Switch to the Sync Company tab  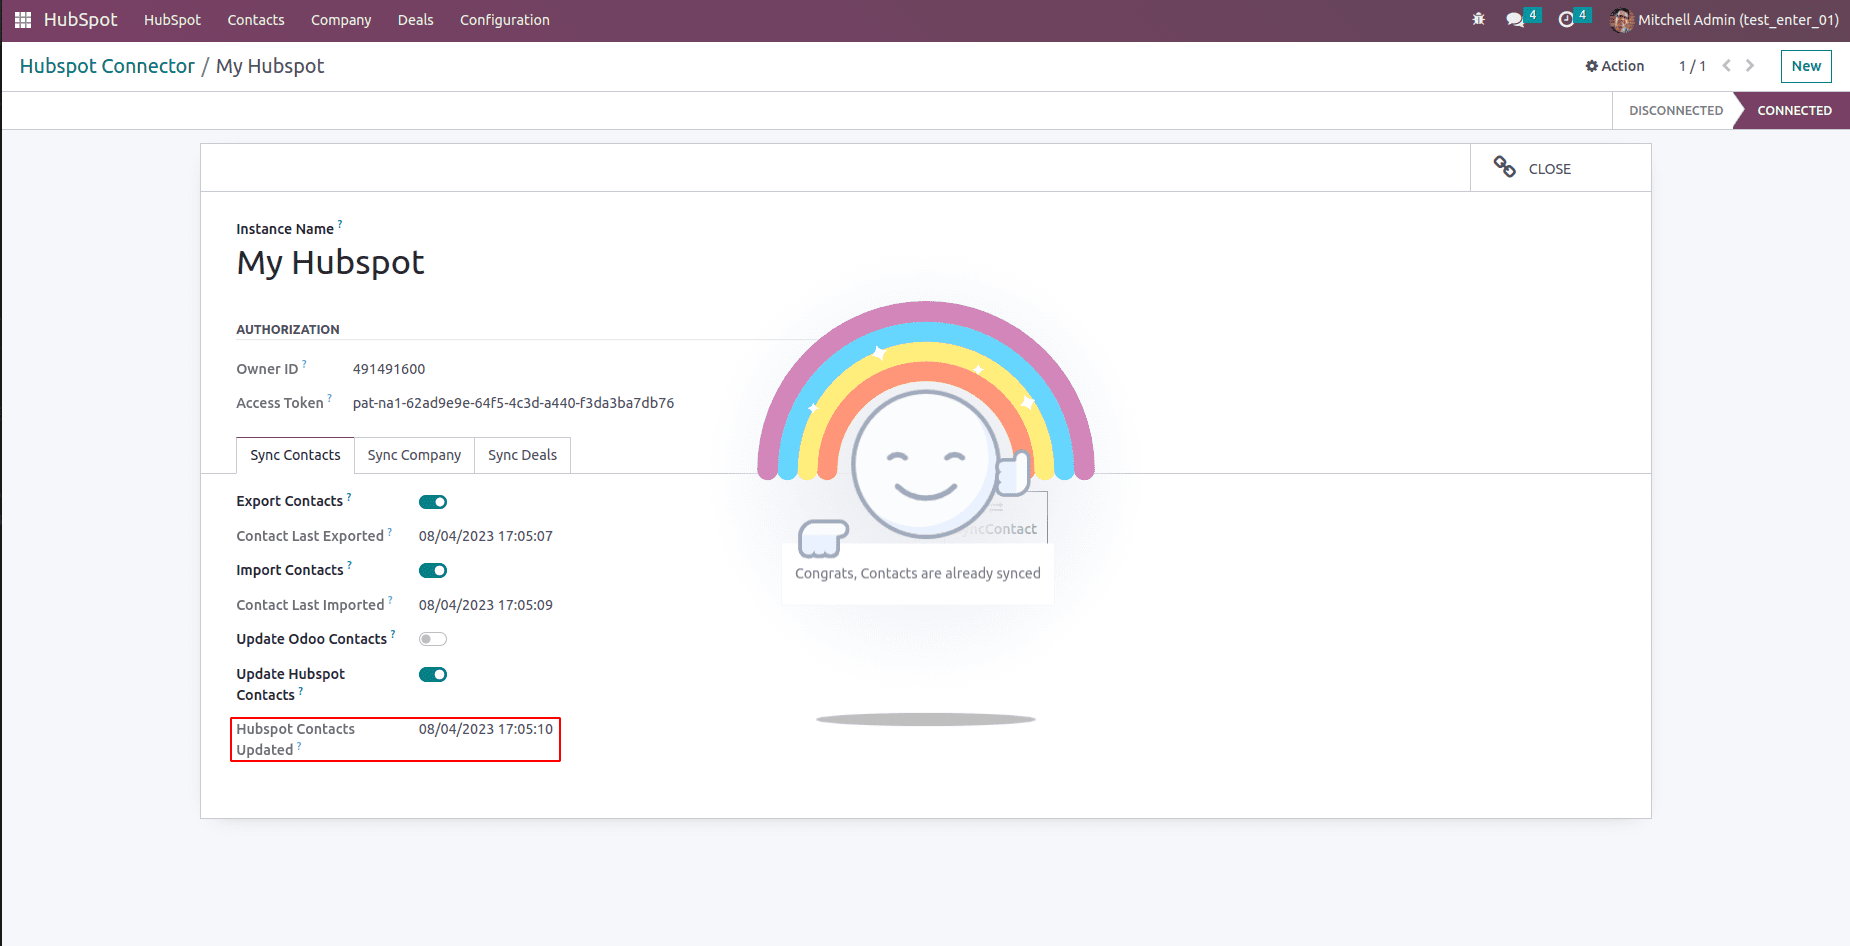[414, 455]
